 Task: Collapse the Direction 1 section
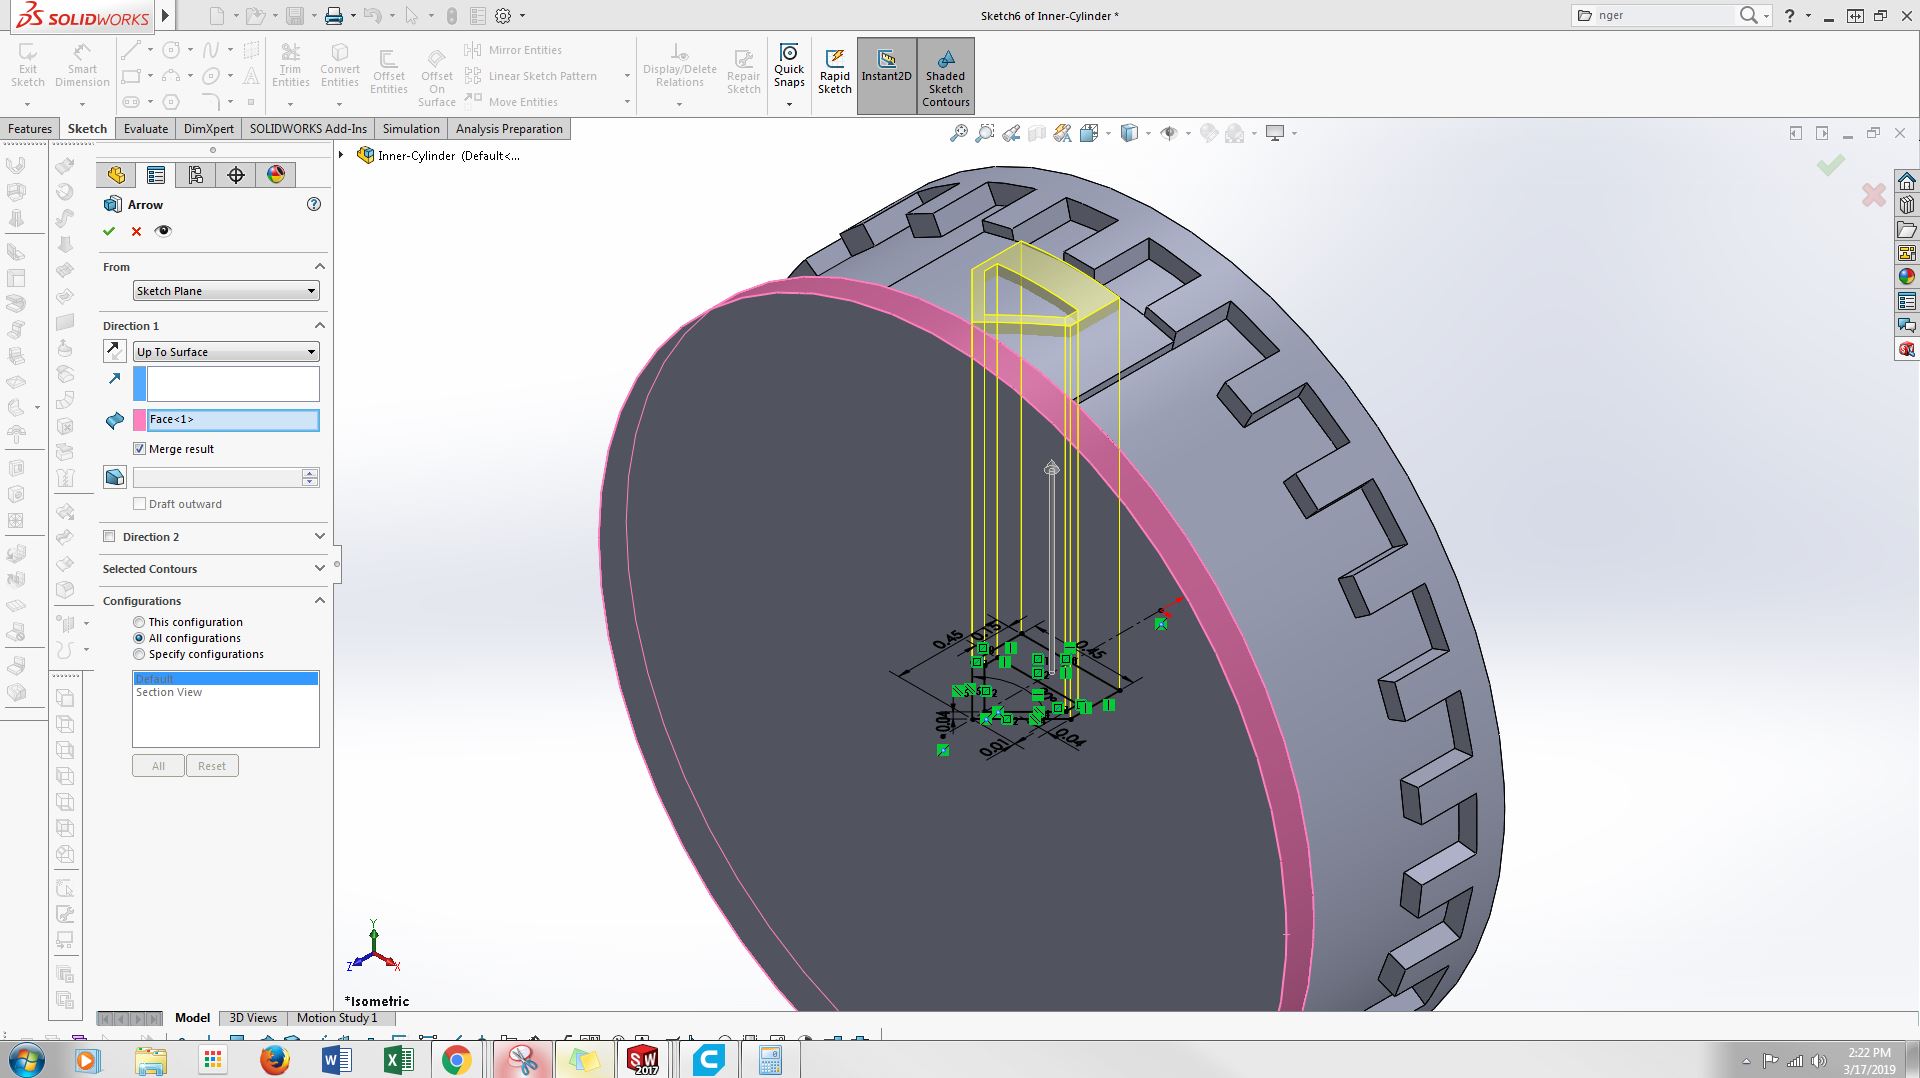320,325
